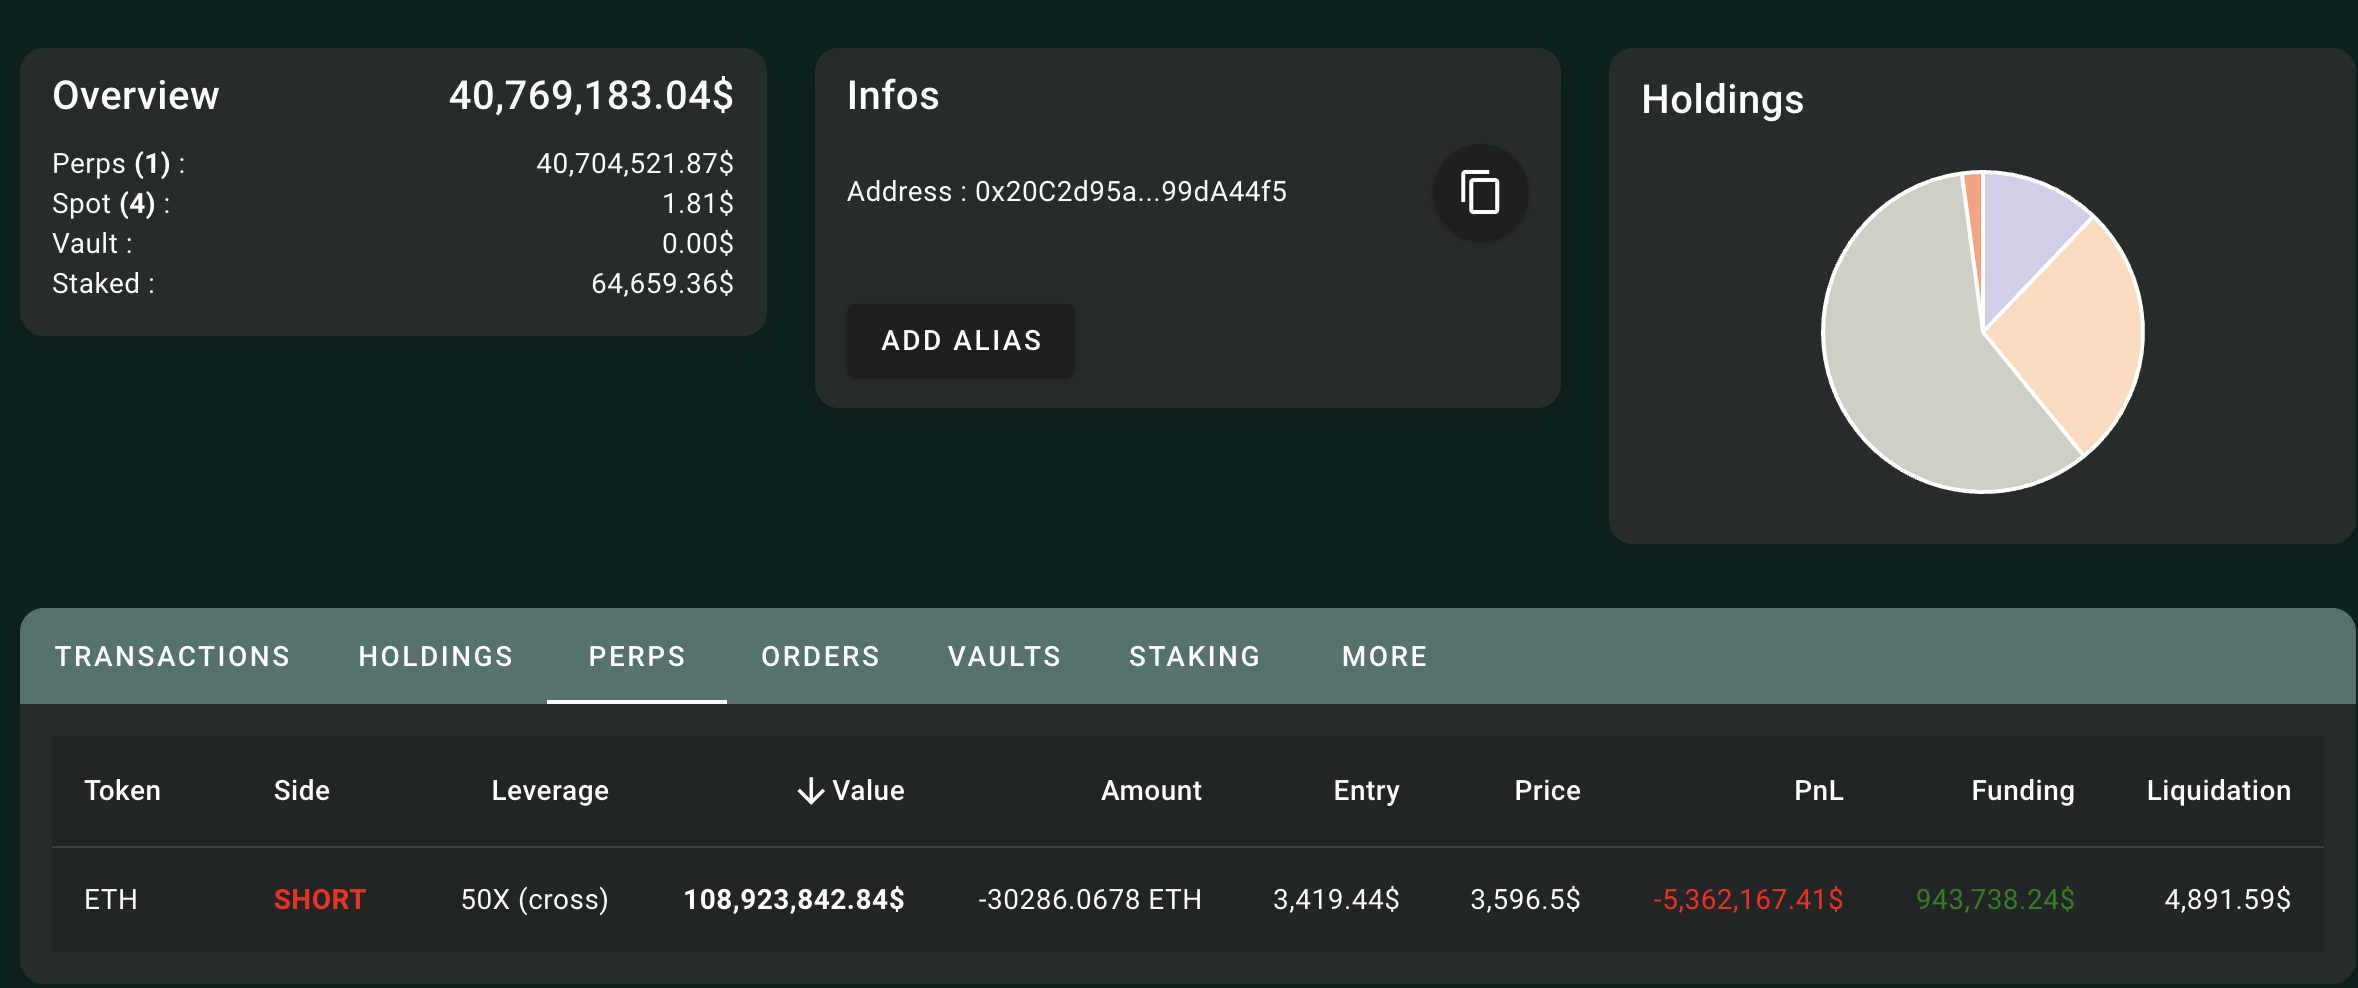The width and height of the screenshot is (2358, 988).
Task: Click the red SHORT side label
Action: (320, 900)
